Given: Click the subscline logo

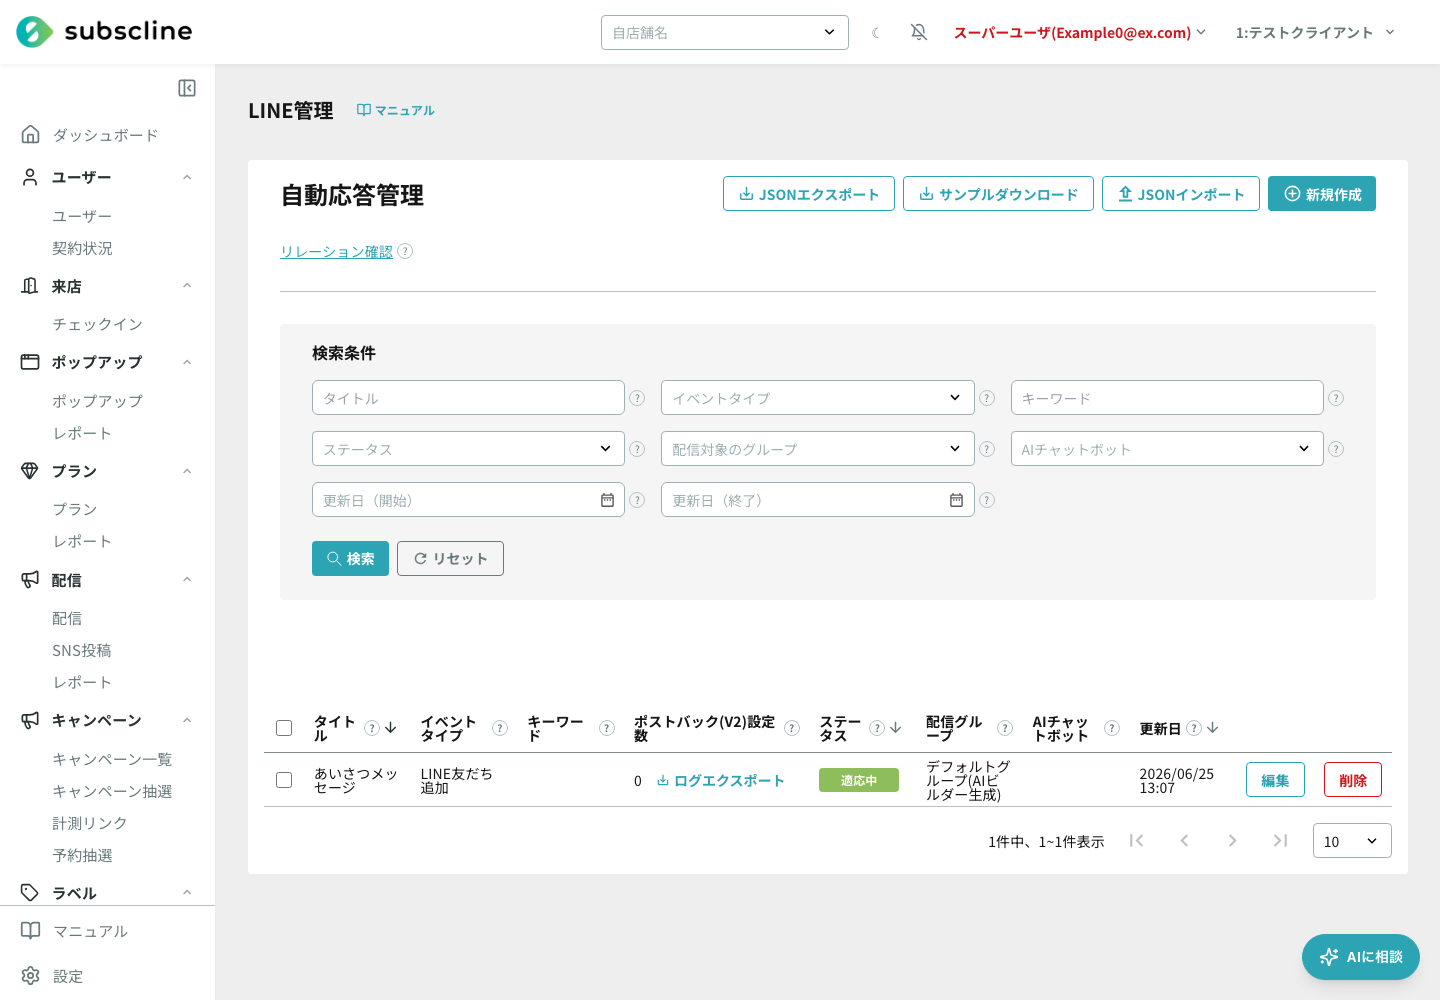Looking at the screenshot, I should point(104,32).
